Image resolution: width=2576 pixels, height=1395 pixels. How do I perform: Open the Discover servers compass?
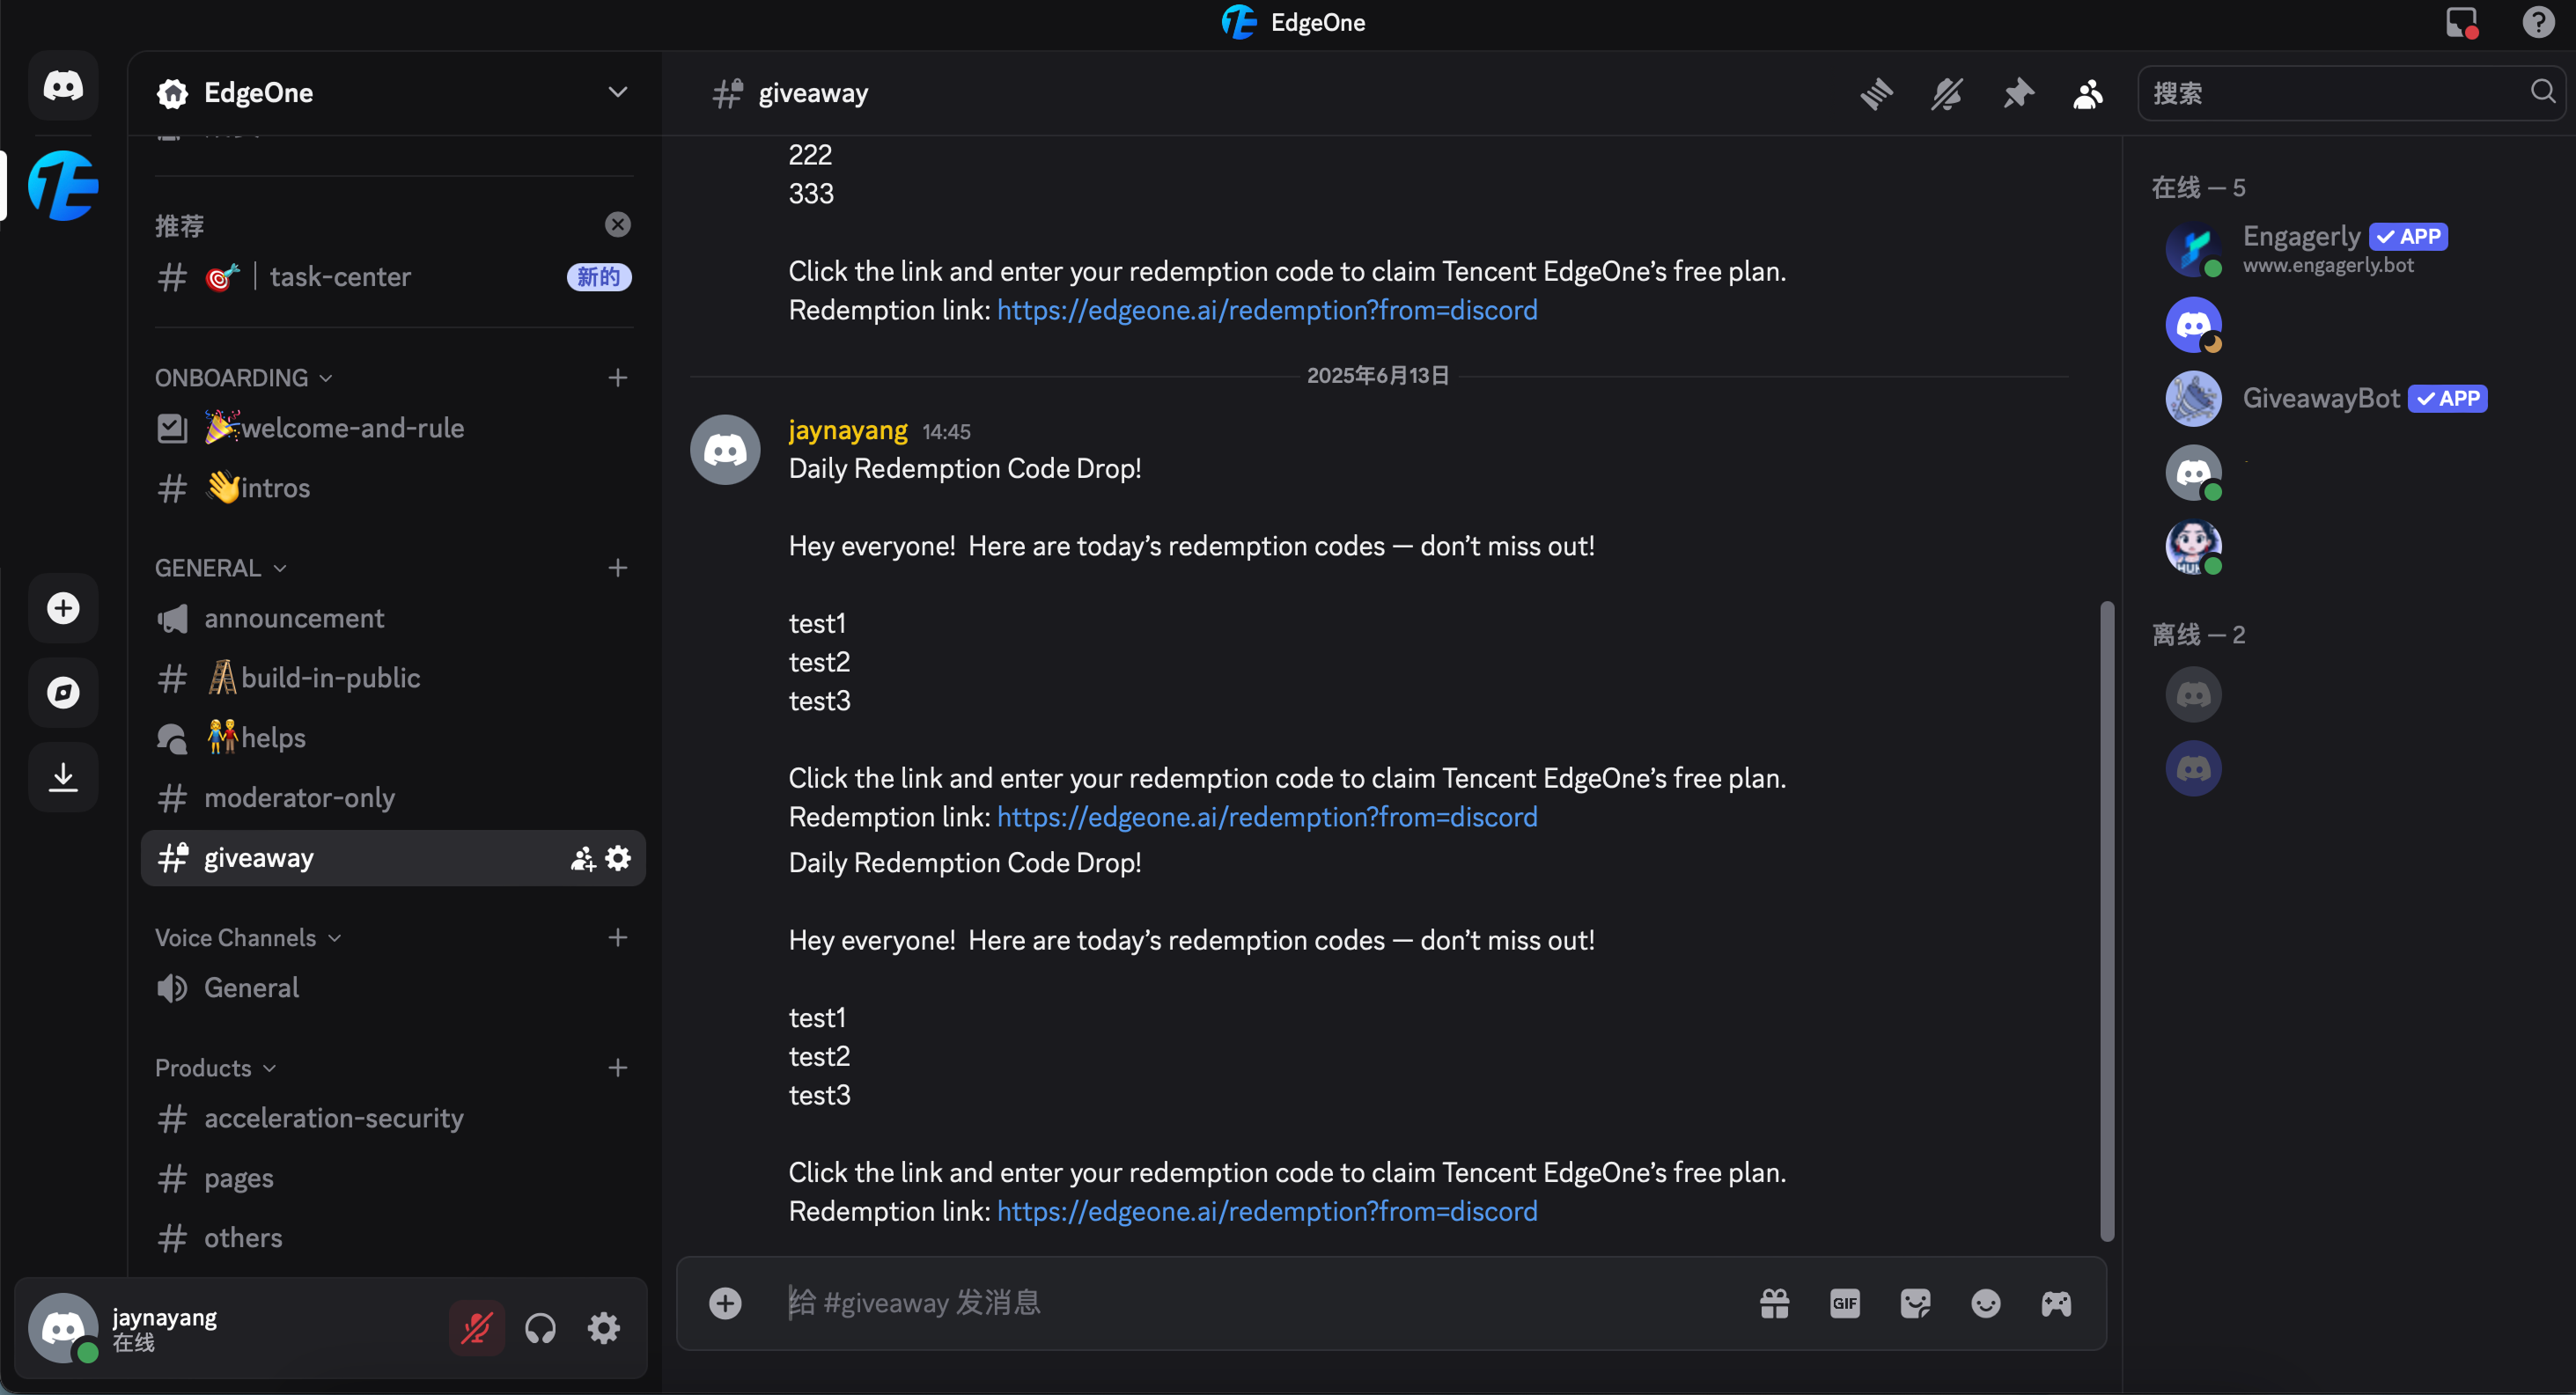tap(63, 692)
